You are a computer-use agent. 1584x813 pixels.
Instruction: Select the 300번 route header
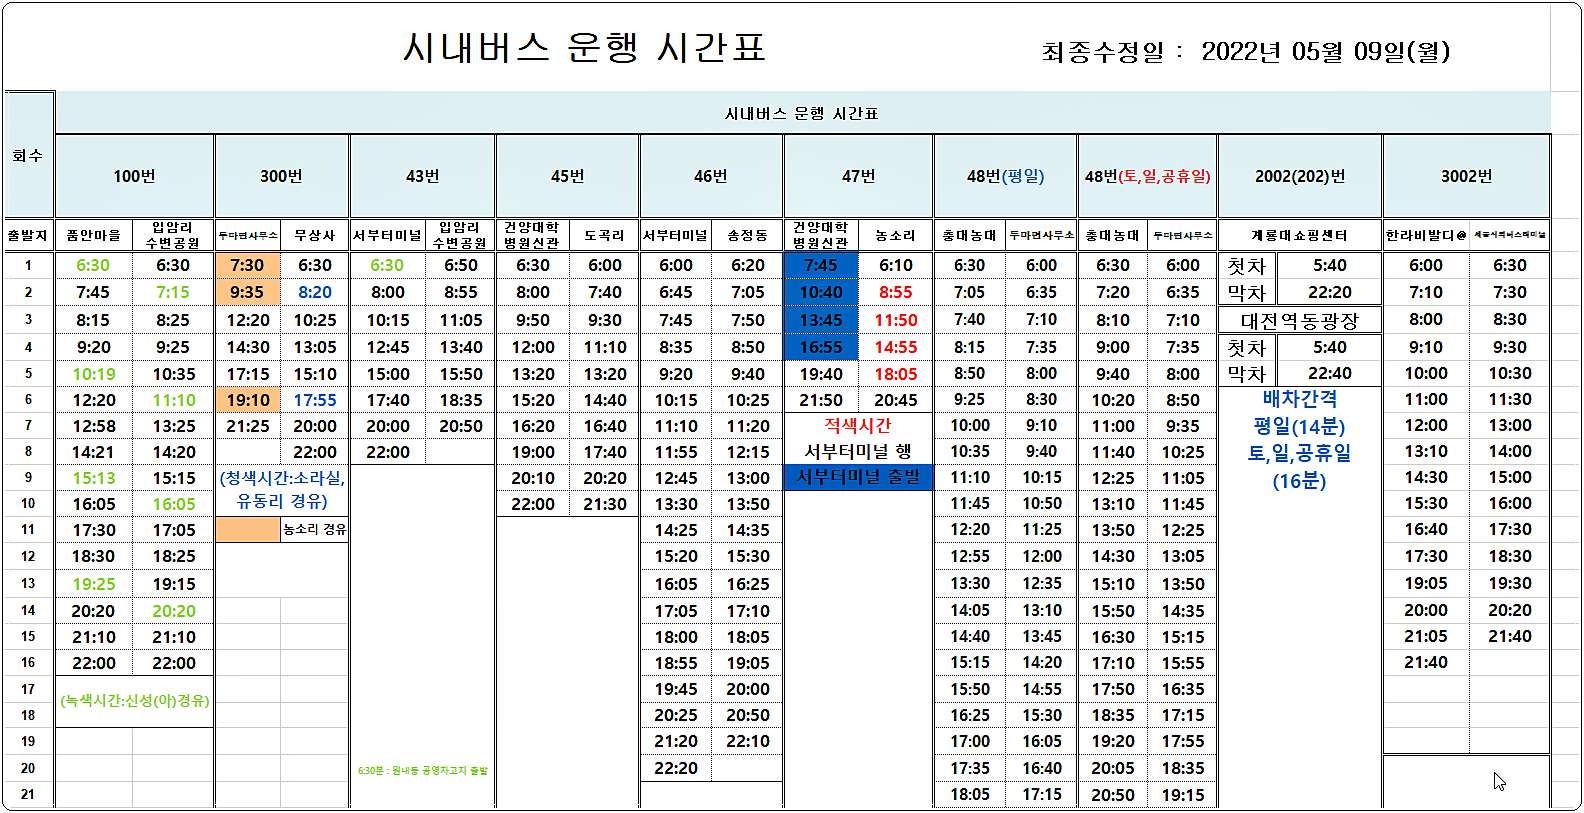tap(281, 176)
